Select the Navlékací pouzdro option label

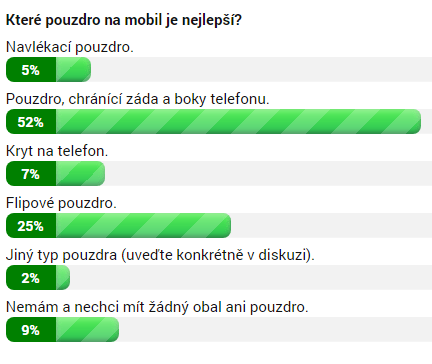(70, 47)
